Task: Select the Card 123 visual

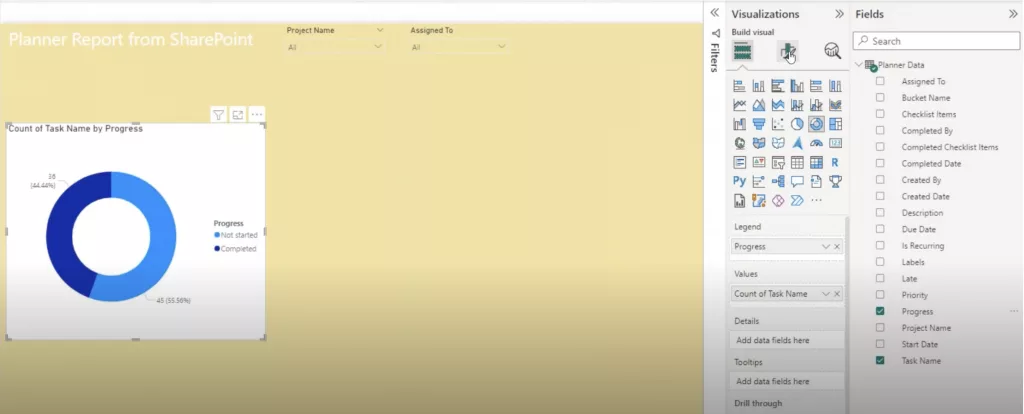Action: click(x=835, y=143)
